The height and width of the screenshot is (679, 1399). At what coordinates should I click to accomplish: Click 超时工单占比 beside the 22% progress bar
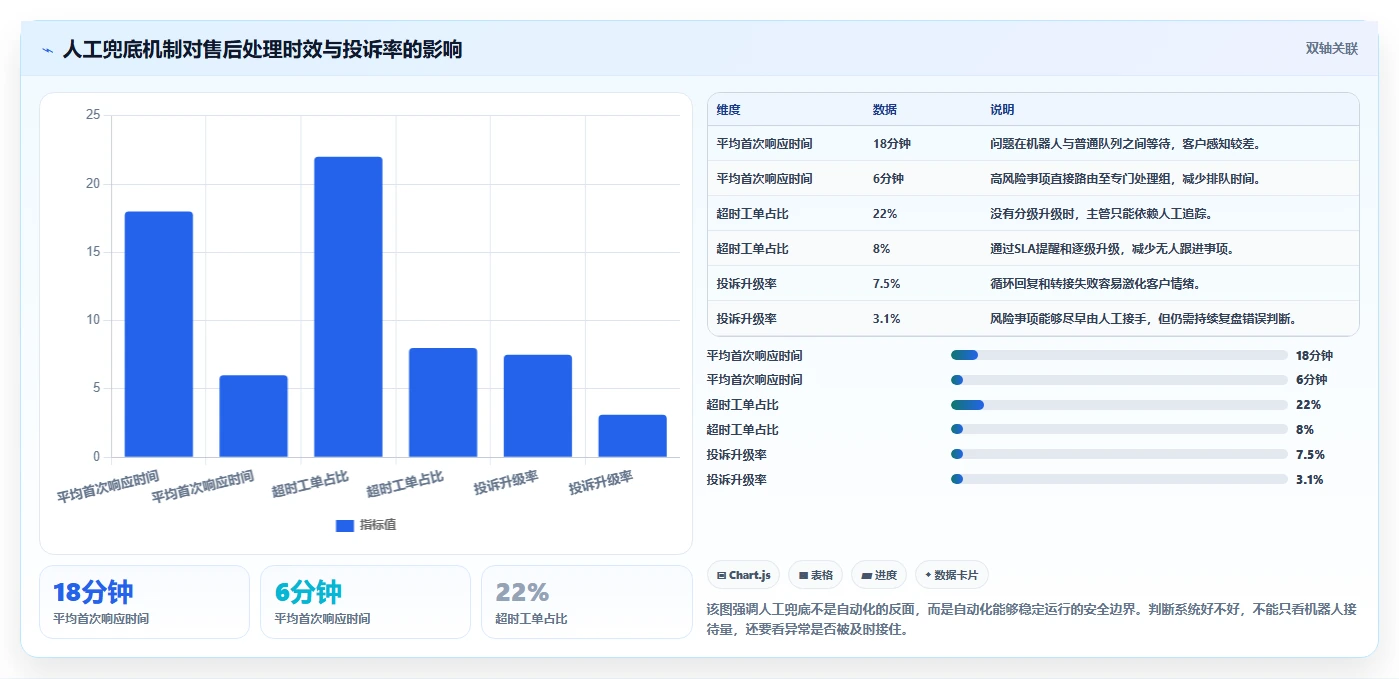coord(743,405)
